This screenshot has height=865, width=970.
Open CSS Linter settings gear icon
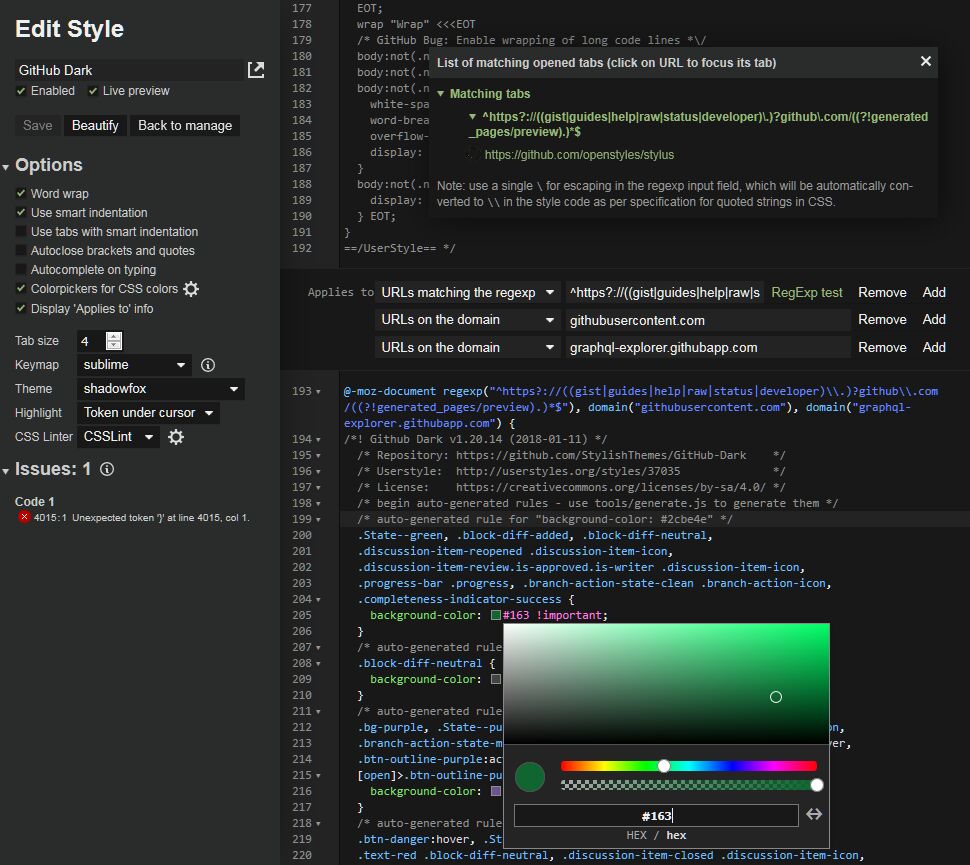tap(176, 437)
